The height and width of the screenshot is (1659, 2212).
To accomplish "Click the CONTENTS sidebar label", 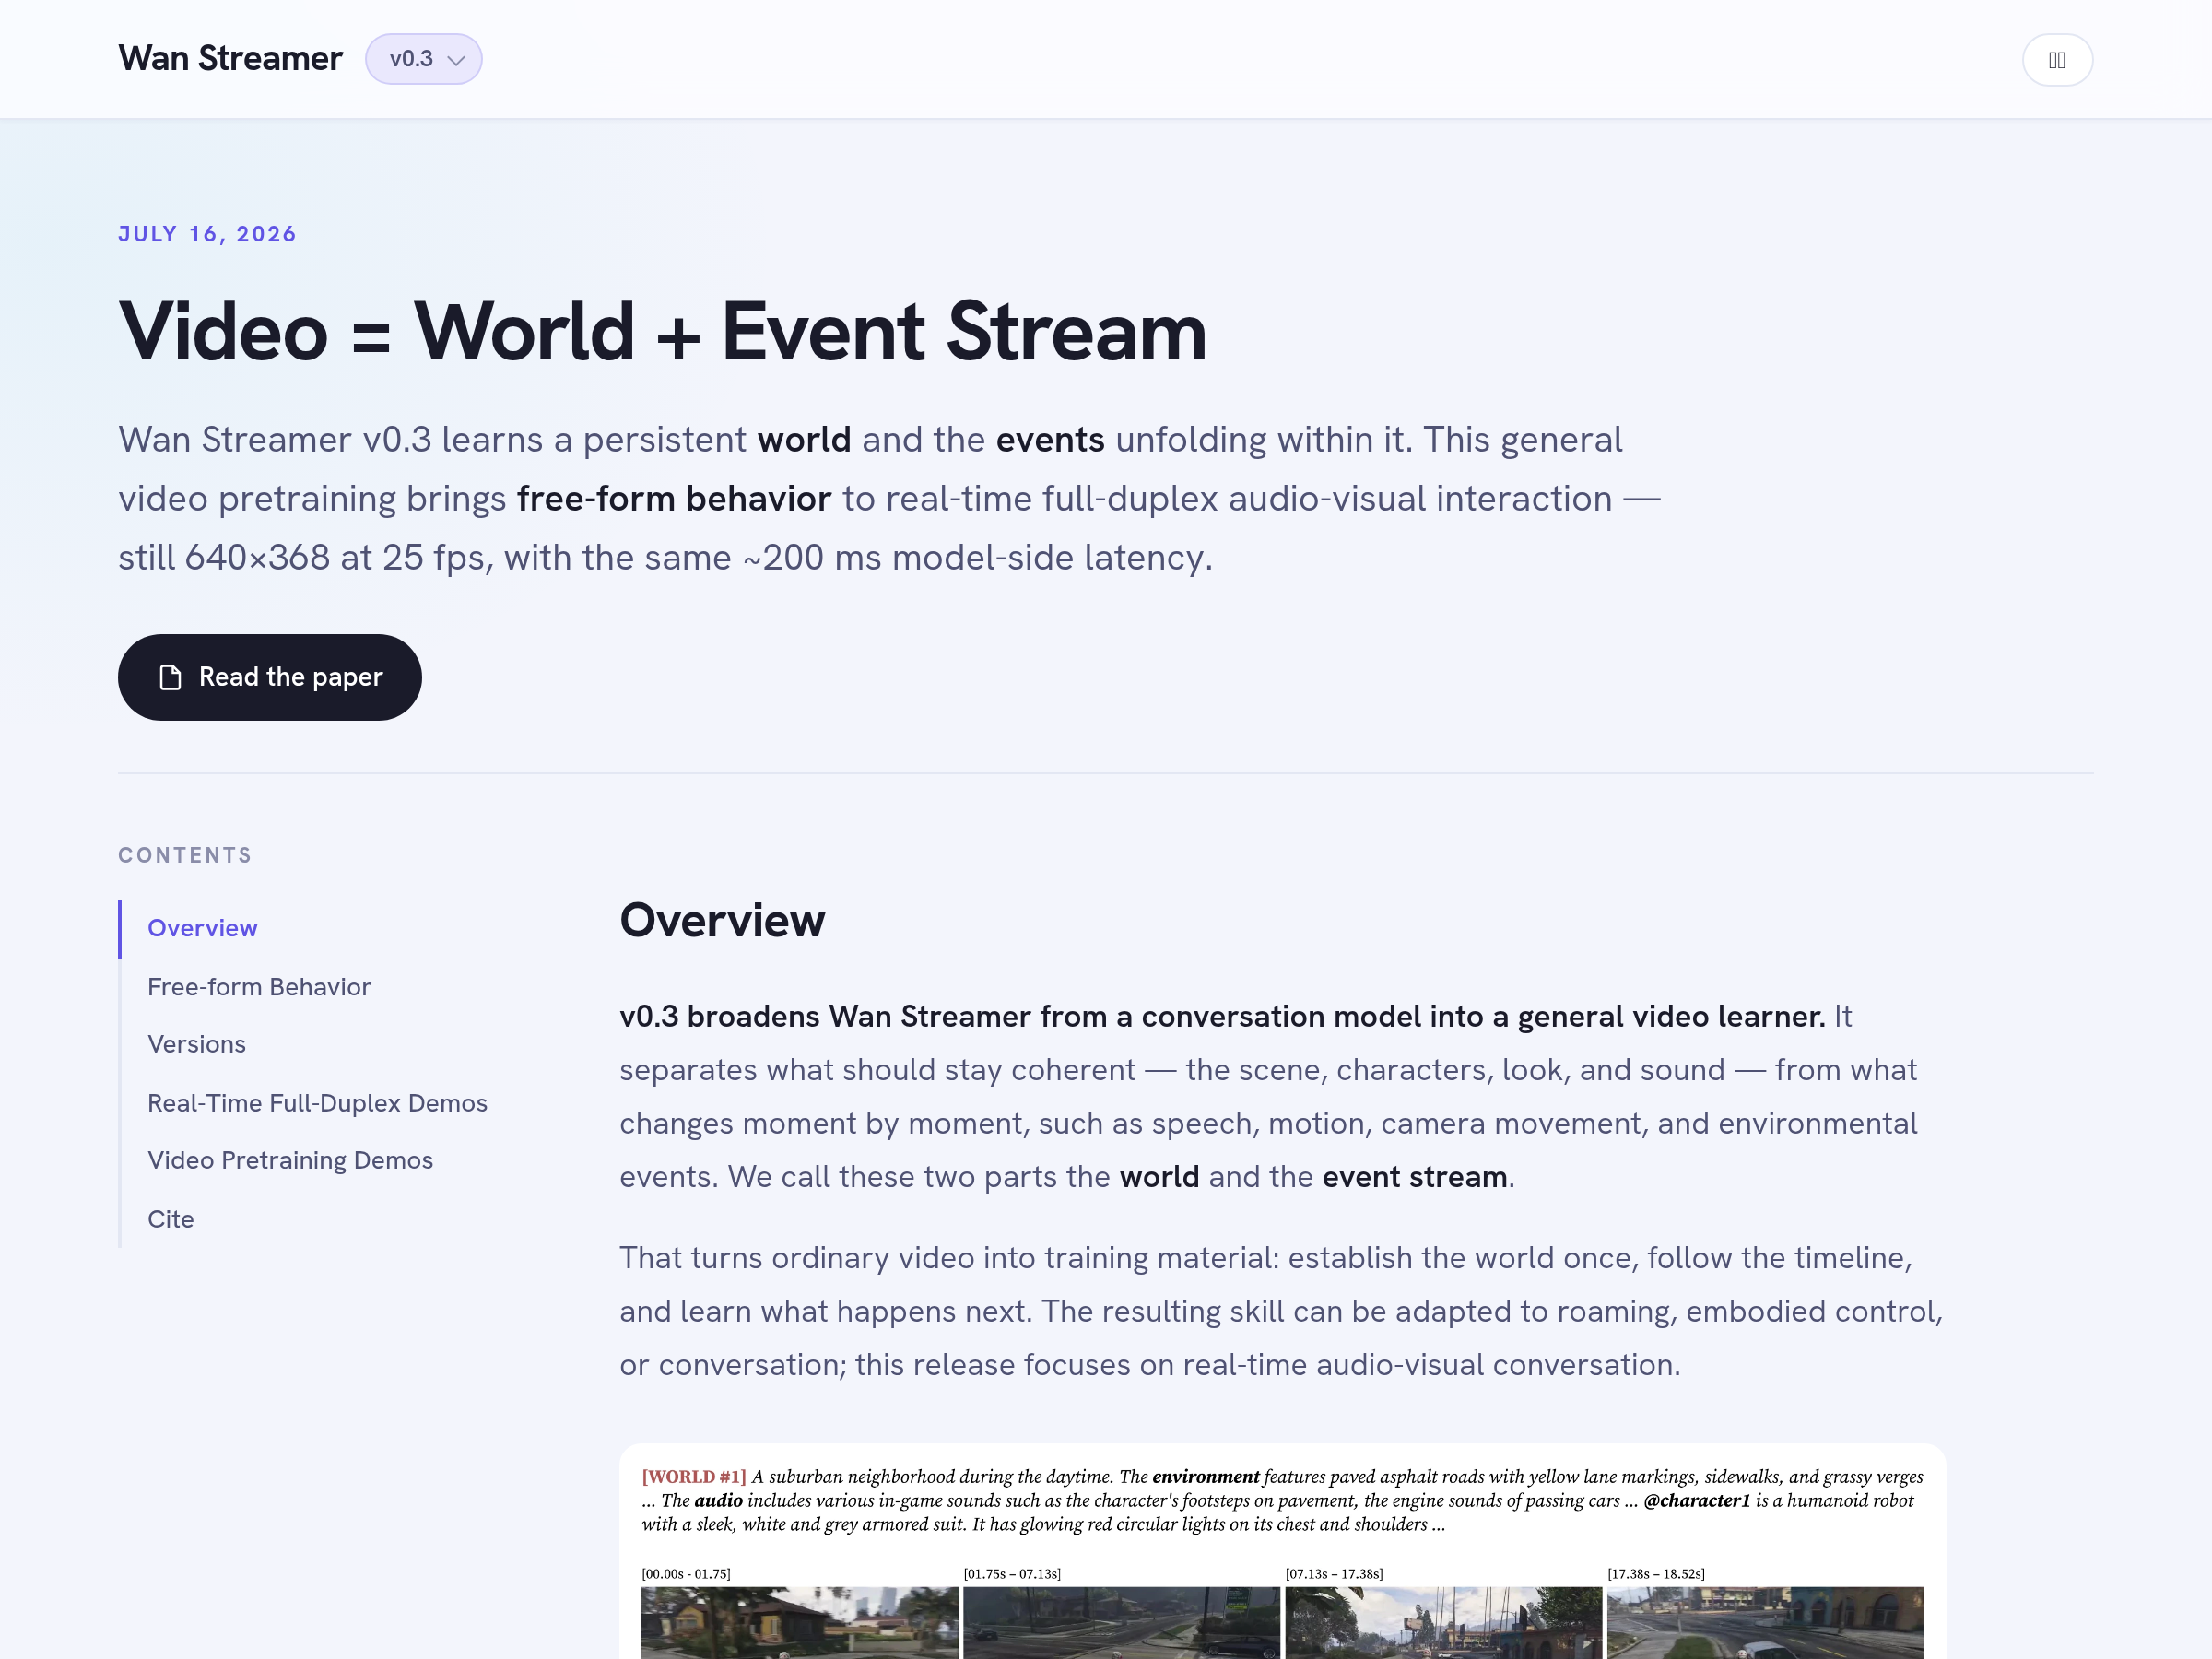I will 185,855.
